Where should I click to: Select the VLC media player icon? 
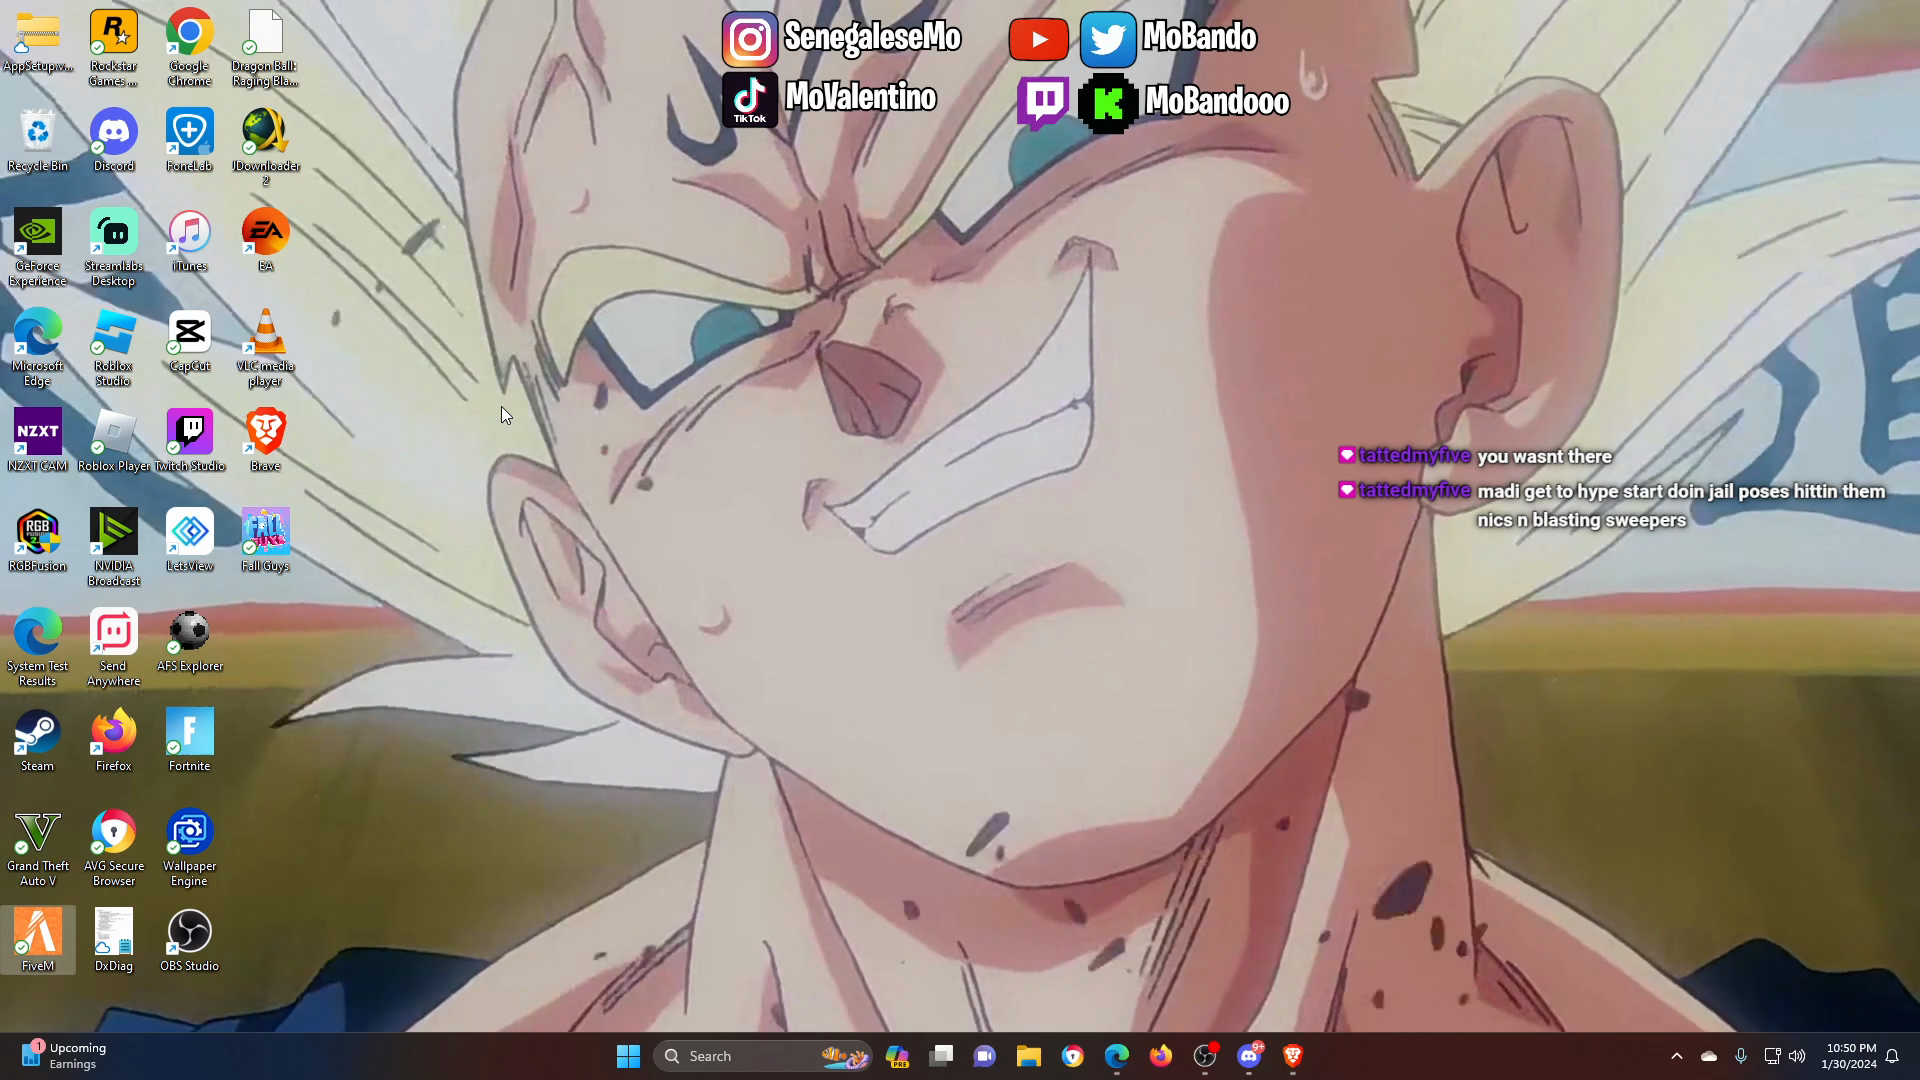pos(265,347)
